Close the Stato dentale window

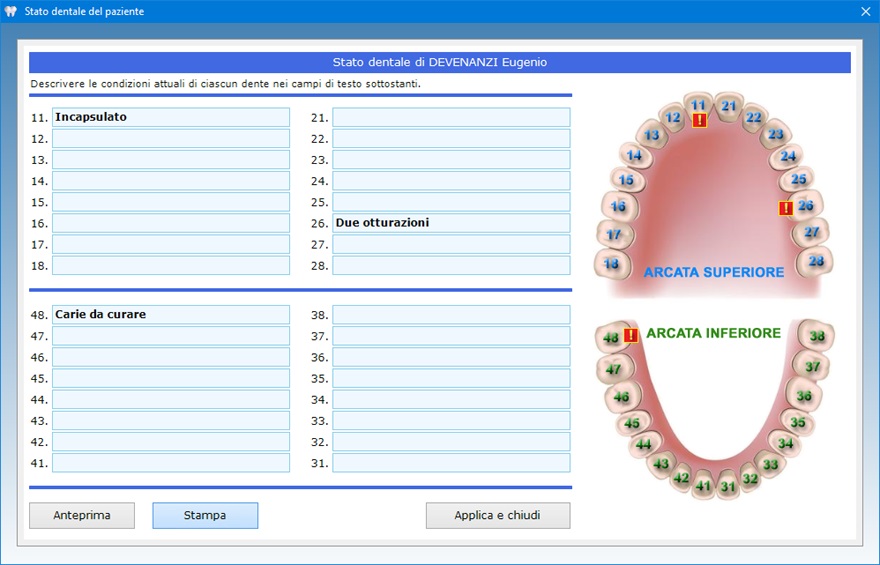pos(865,11)
